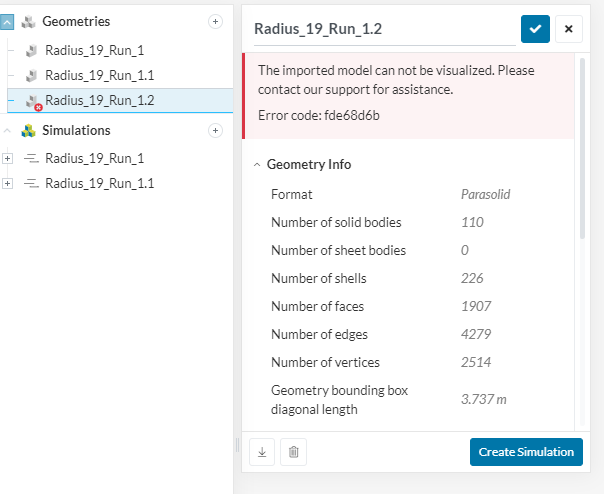Open simulation Radius_19_Run_1.1
This screenshot has width=604, height=494.
(99, 183)
